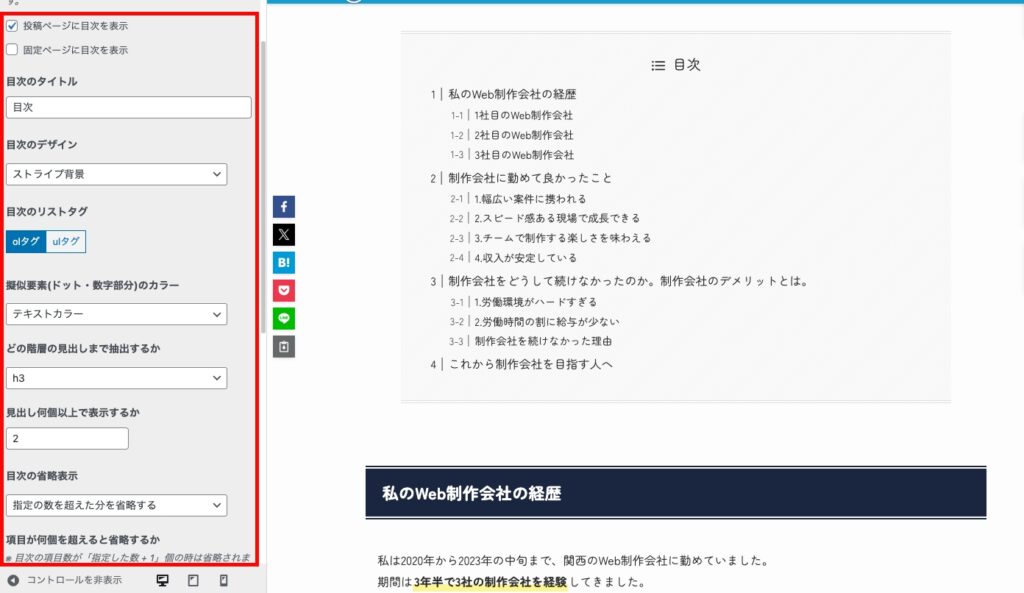Click the LINE share icon
This screenshot has width=1024, height=593.
tap(284, 319)
